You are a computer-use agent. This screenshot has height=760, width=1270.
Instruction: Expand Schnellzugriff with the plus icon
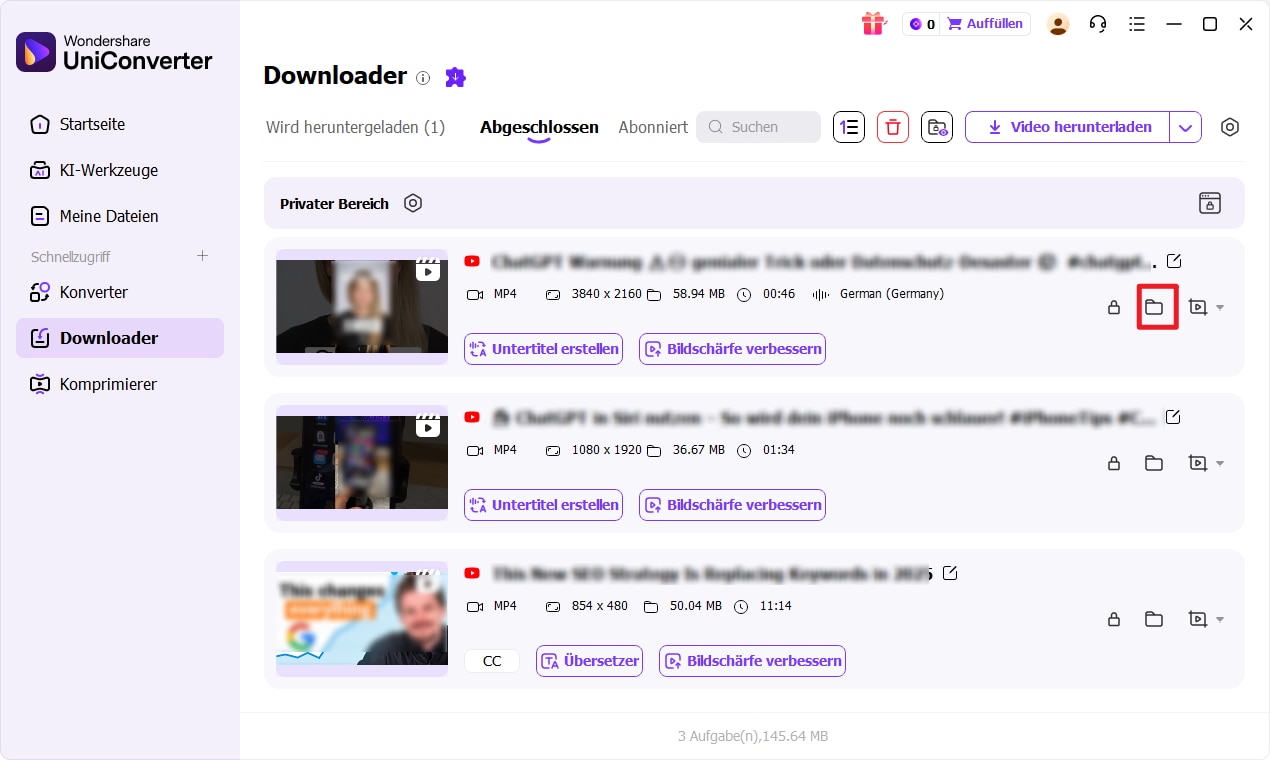point(202,256)
